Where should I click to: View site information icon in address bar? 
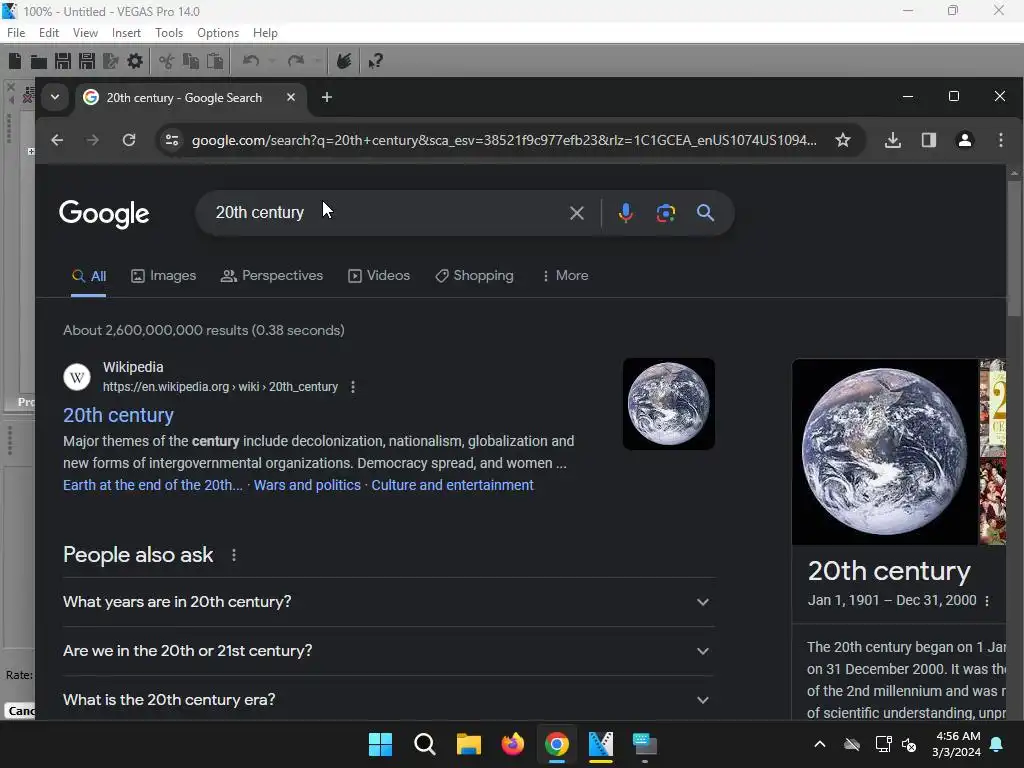pyautogui.click(x=172, y=140)
